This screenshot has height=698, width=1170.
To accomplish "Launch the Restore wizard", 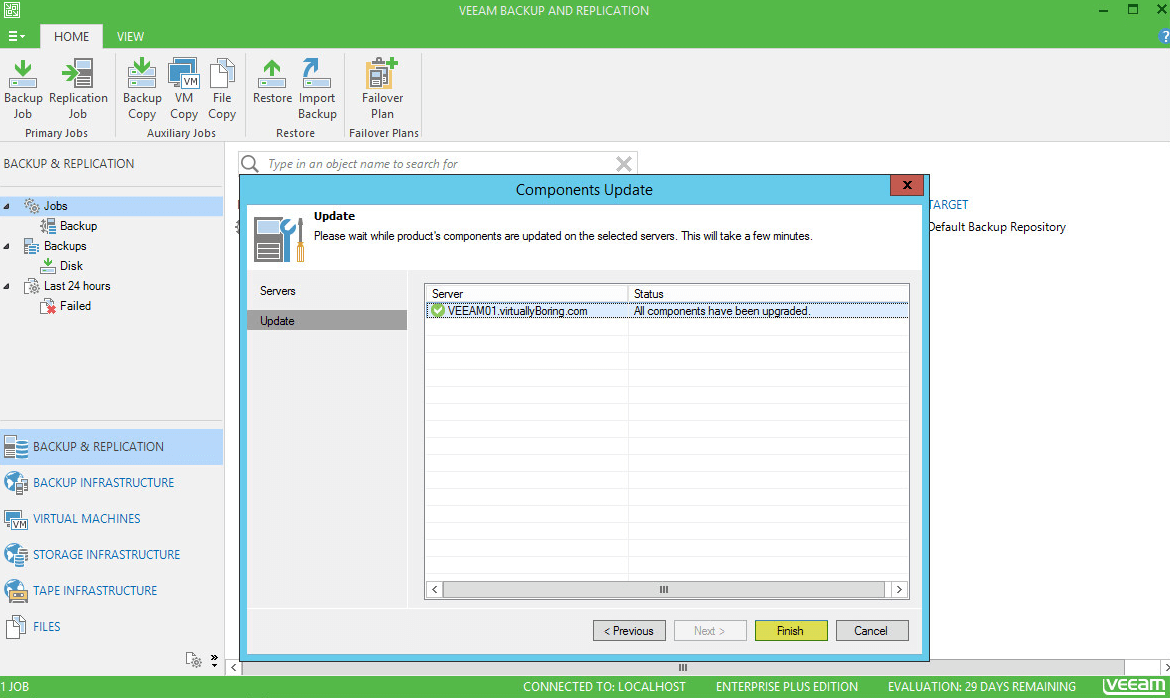I will coord(272,82).
